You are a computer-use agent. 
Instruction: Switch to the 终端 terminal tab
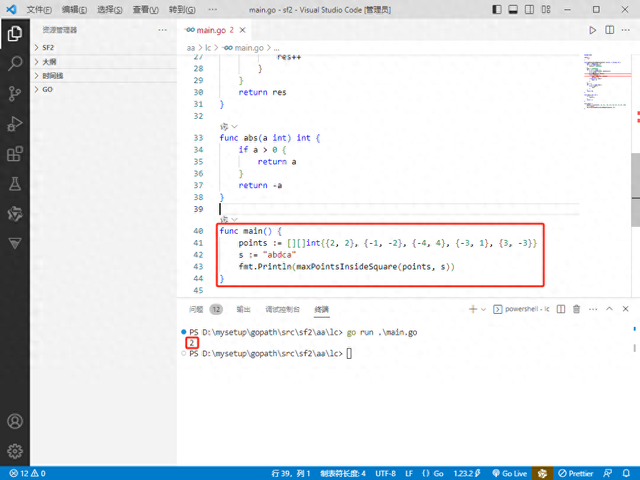[322, 309]
